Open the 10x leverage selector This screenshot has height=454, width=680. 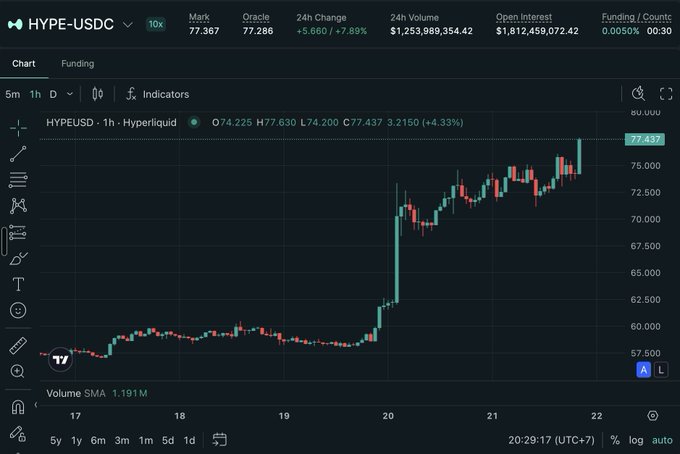pyautogui.click(x=156, y=24)
